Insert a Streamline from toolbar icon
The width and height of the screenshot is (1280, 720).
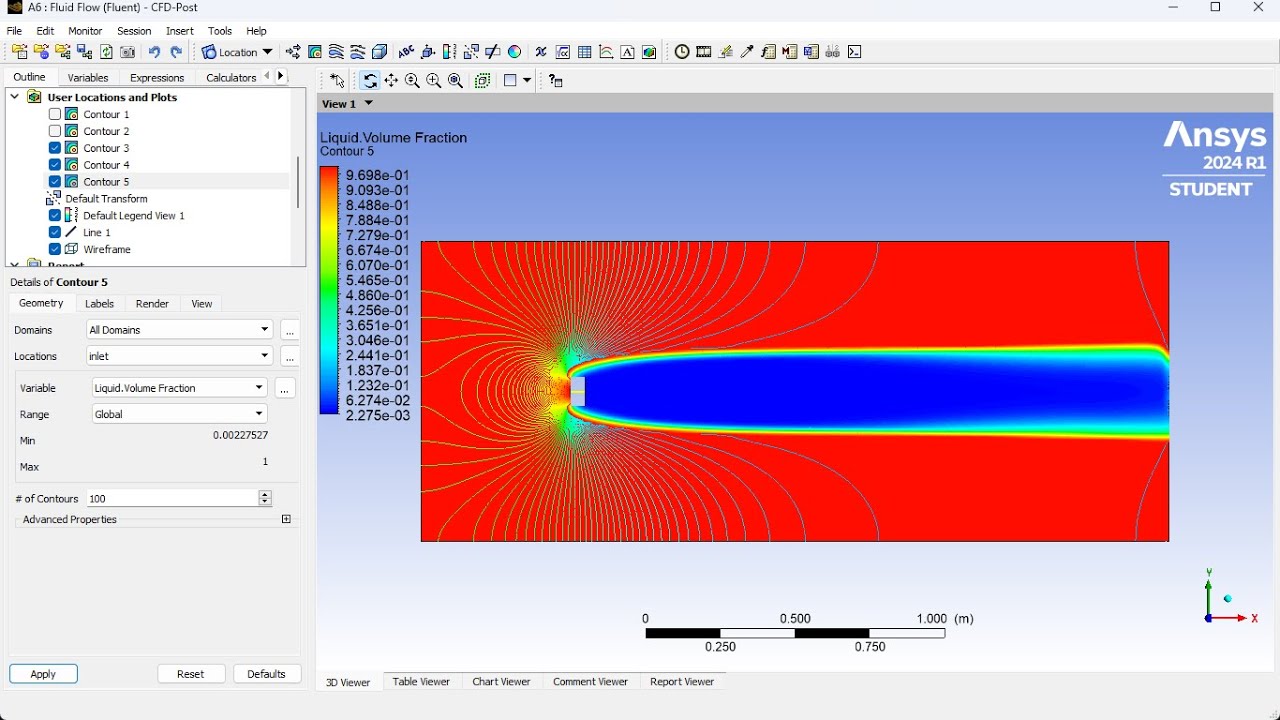pos(336,52)
